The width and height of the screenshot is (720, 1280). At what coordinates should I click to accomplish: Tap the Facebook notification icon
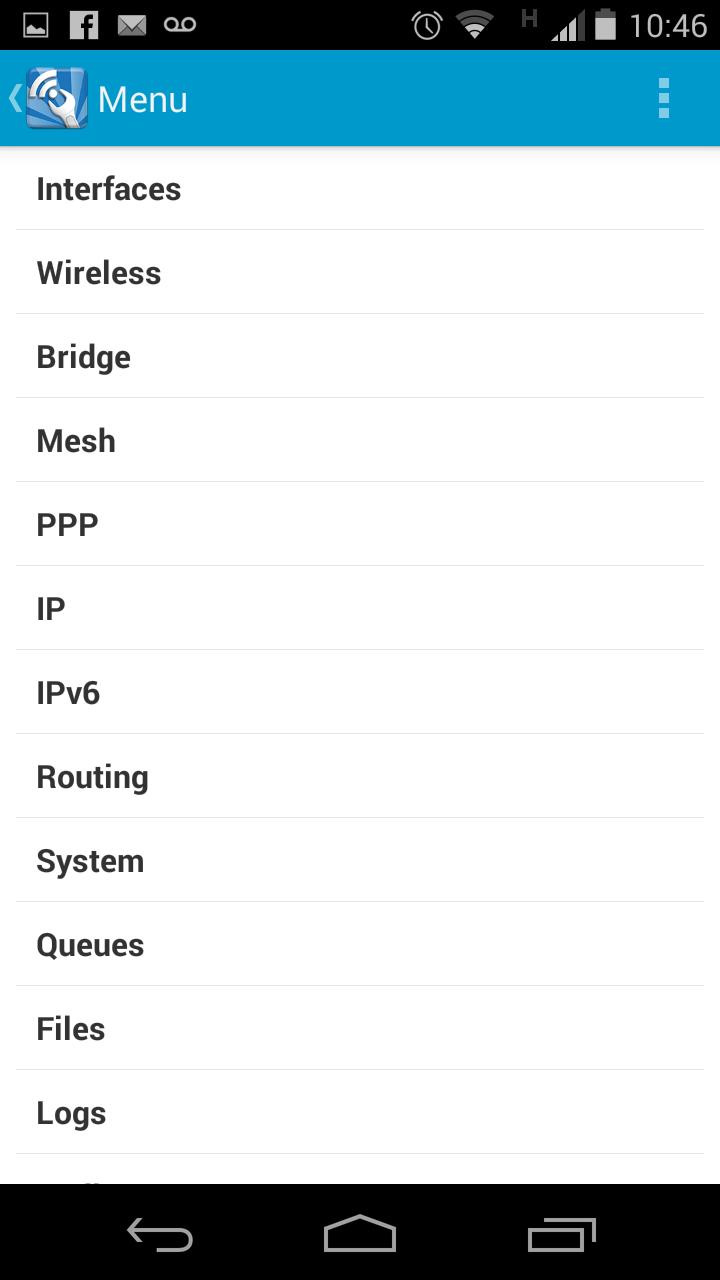tap(84, 25)
